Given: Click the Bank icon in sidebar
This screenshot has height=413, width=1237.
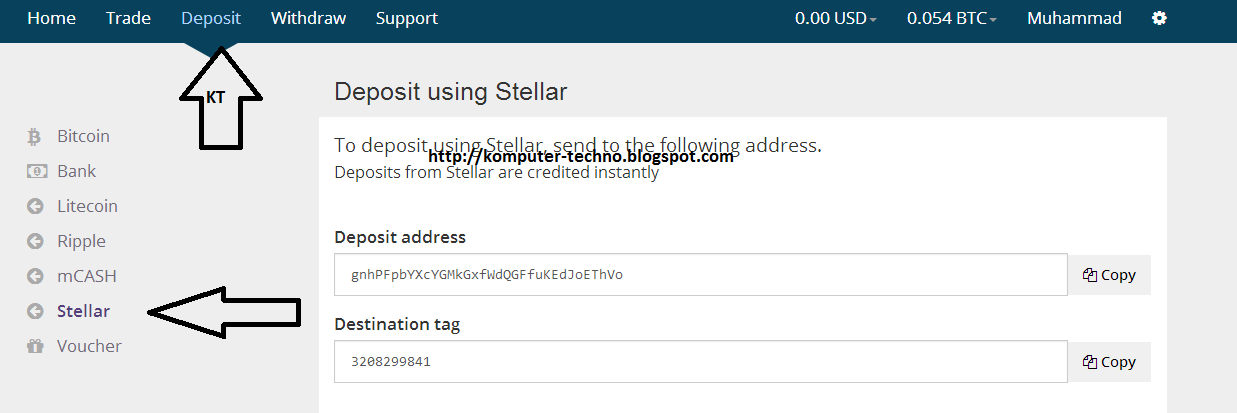Looking at the screenshot, I should (x=36, y=172).
